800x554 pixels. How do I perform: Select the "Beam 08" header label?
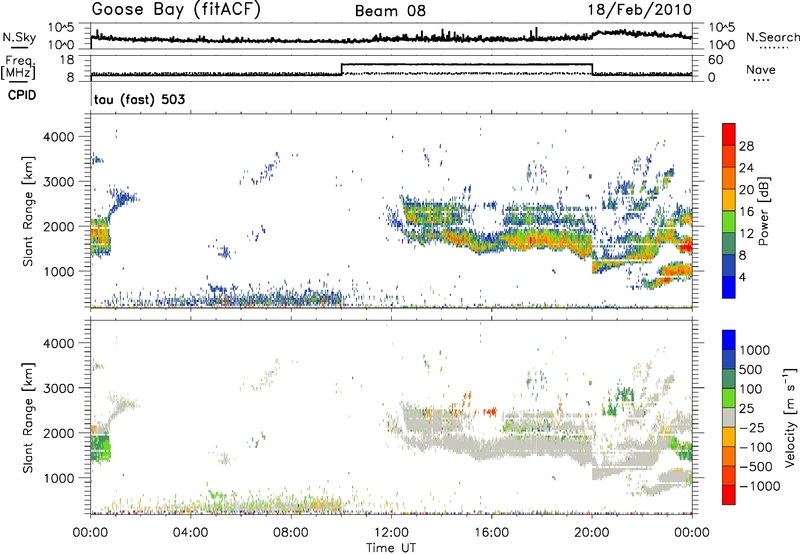pos(390,11)
